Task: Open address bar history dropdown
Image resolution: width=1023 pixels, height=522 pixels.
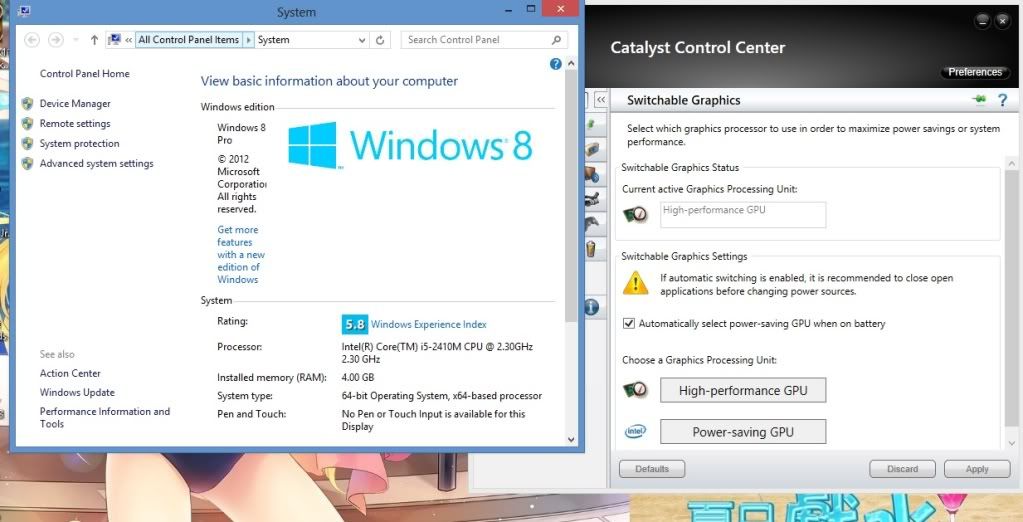Action: tap(362, 40)
